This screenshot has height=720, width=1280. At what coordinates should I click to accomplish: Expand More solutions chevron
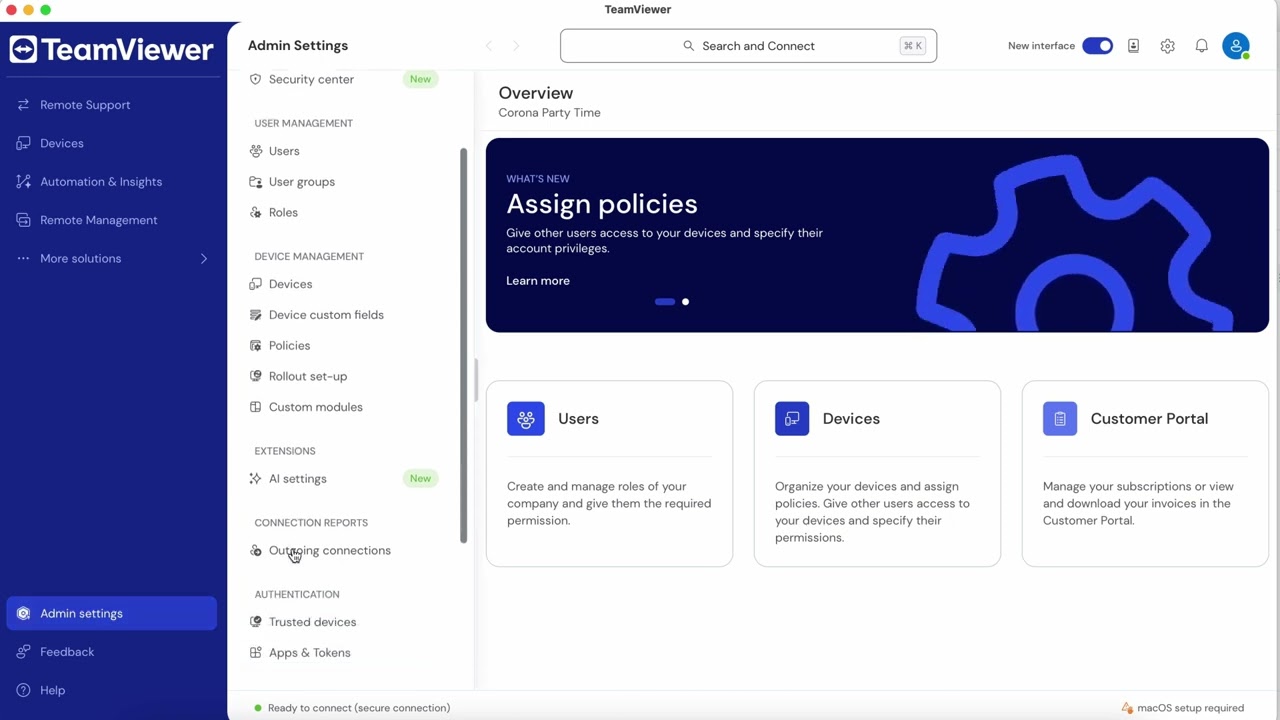pos(204,259)
